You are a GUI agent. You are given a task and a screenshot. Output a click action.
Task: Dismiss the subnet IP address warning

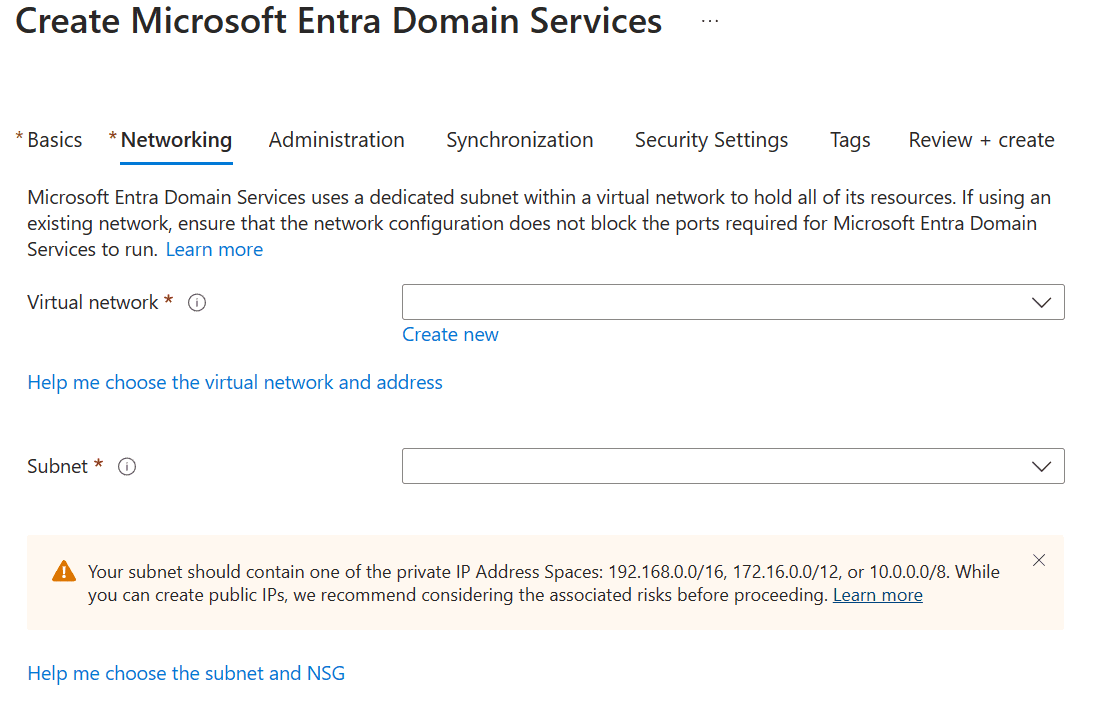tap(1038, 560)
